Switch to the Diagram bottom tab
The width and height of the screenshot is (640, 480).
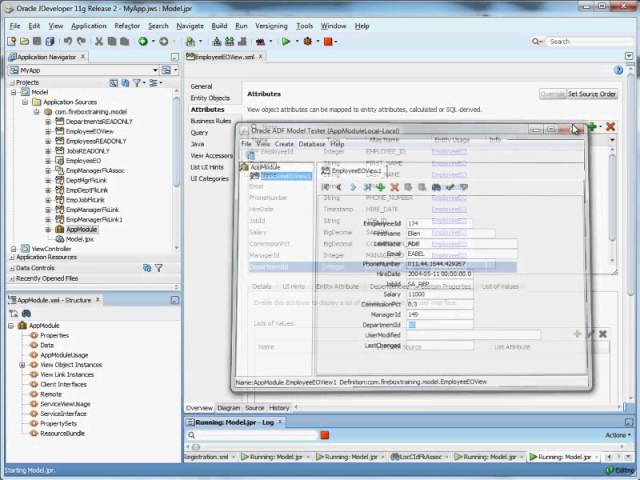tap(229, 408)
